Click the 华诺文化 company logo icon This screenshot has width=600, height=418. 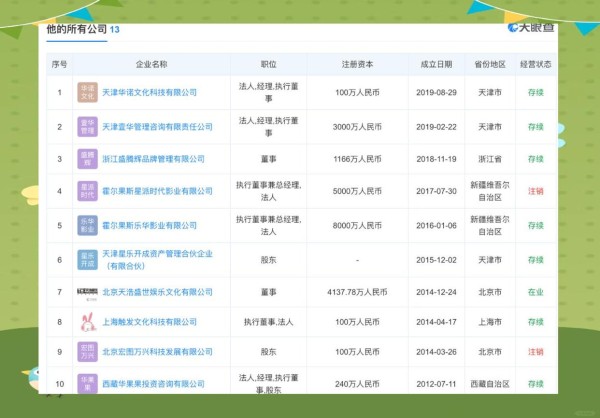click(x=87, y=92)
